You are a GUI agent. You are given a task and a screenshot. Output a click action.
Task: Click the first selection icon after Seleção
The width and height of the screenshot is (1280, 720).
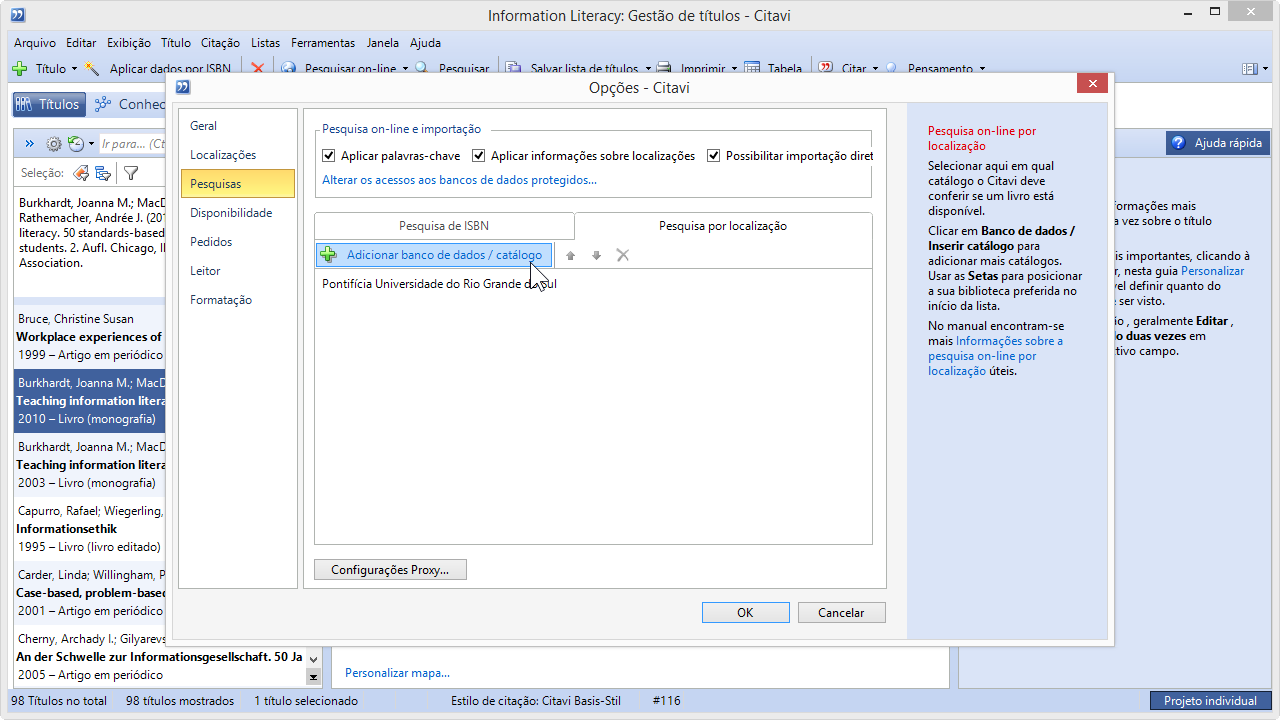81,173
